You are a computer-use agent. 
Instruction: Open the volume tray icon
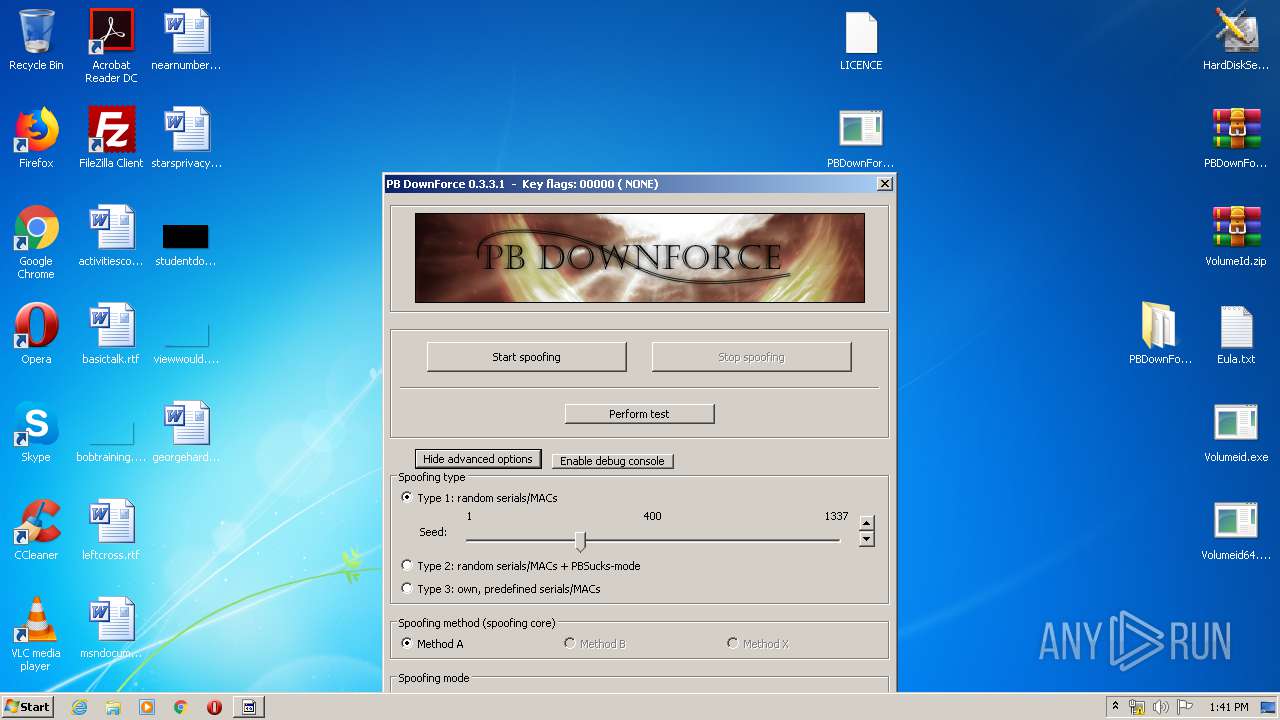coord(1161,707)
